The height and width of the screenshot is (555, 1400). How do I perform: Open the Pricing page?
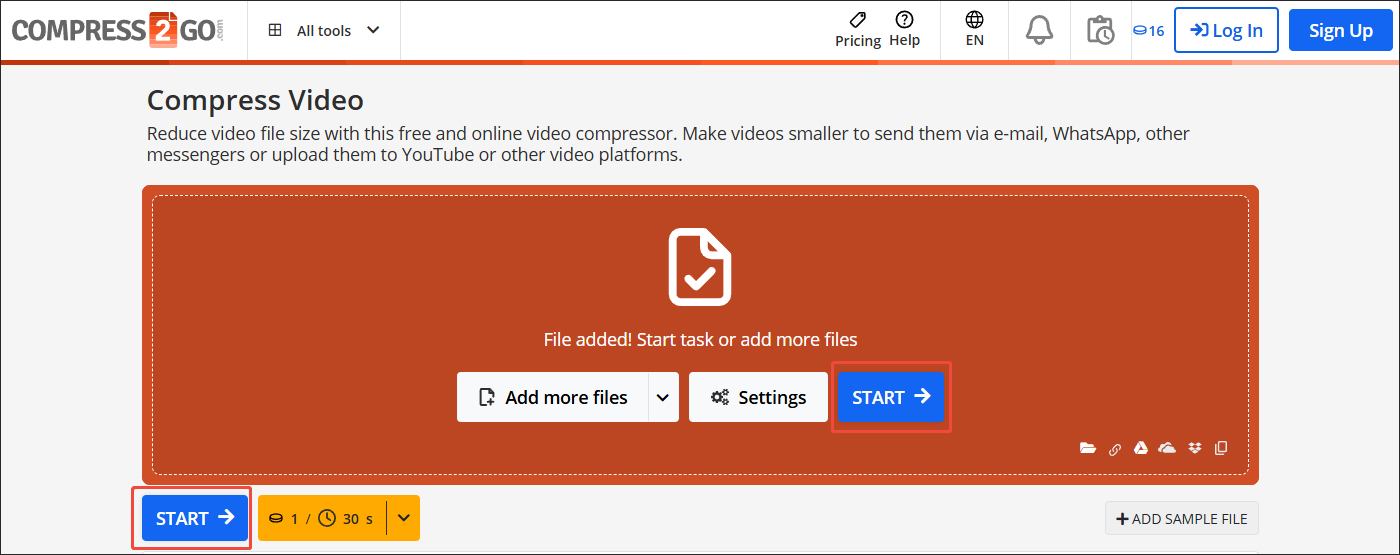[857, 30]
